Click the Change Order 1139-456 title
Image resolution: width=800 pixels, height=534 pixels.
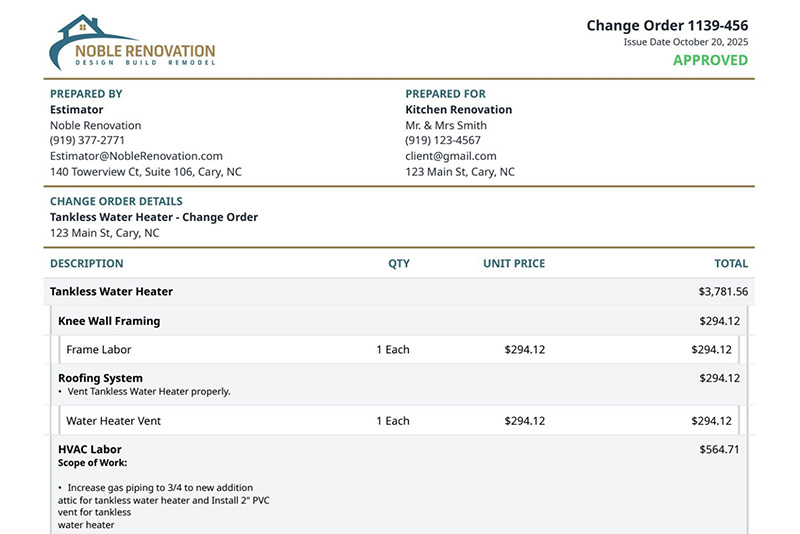pyautogui.click(x=666, y=25)
